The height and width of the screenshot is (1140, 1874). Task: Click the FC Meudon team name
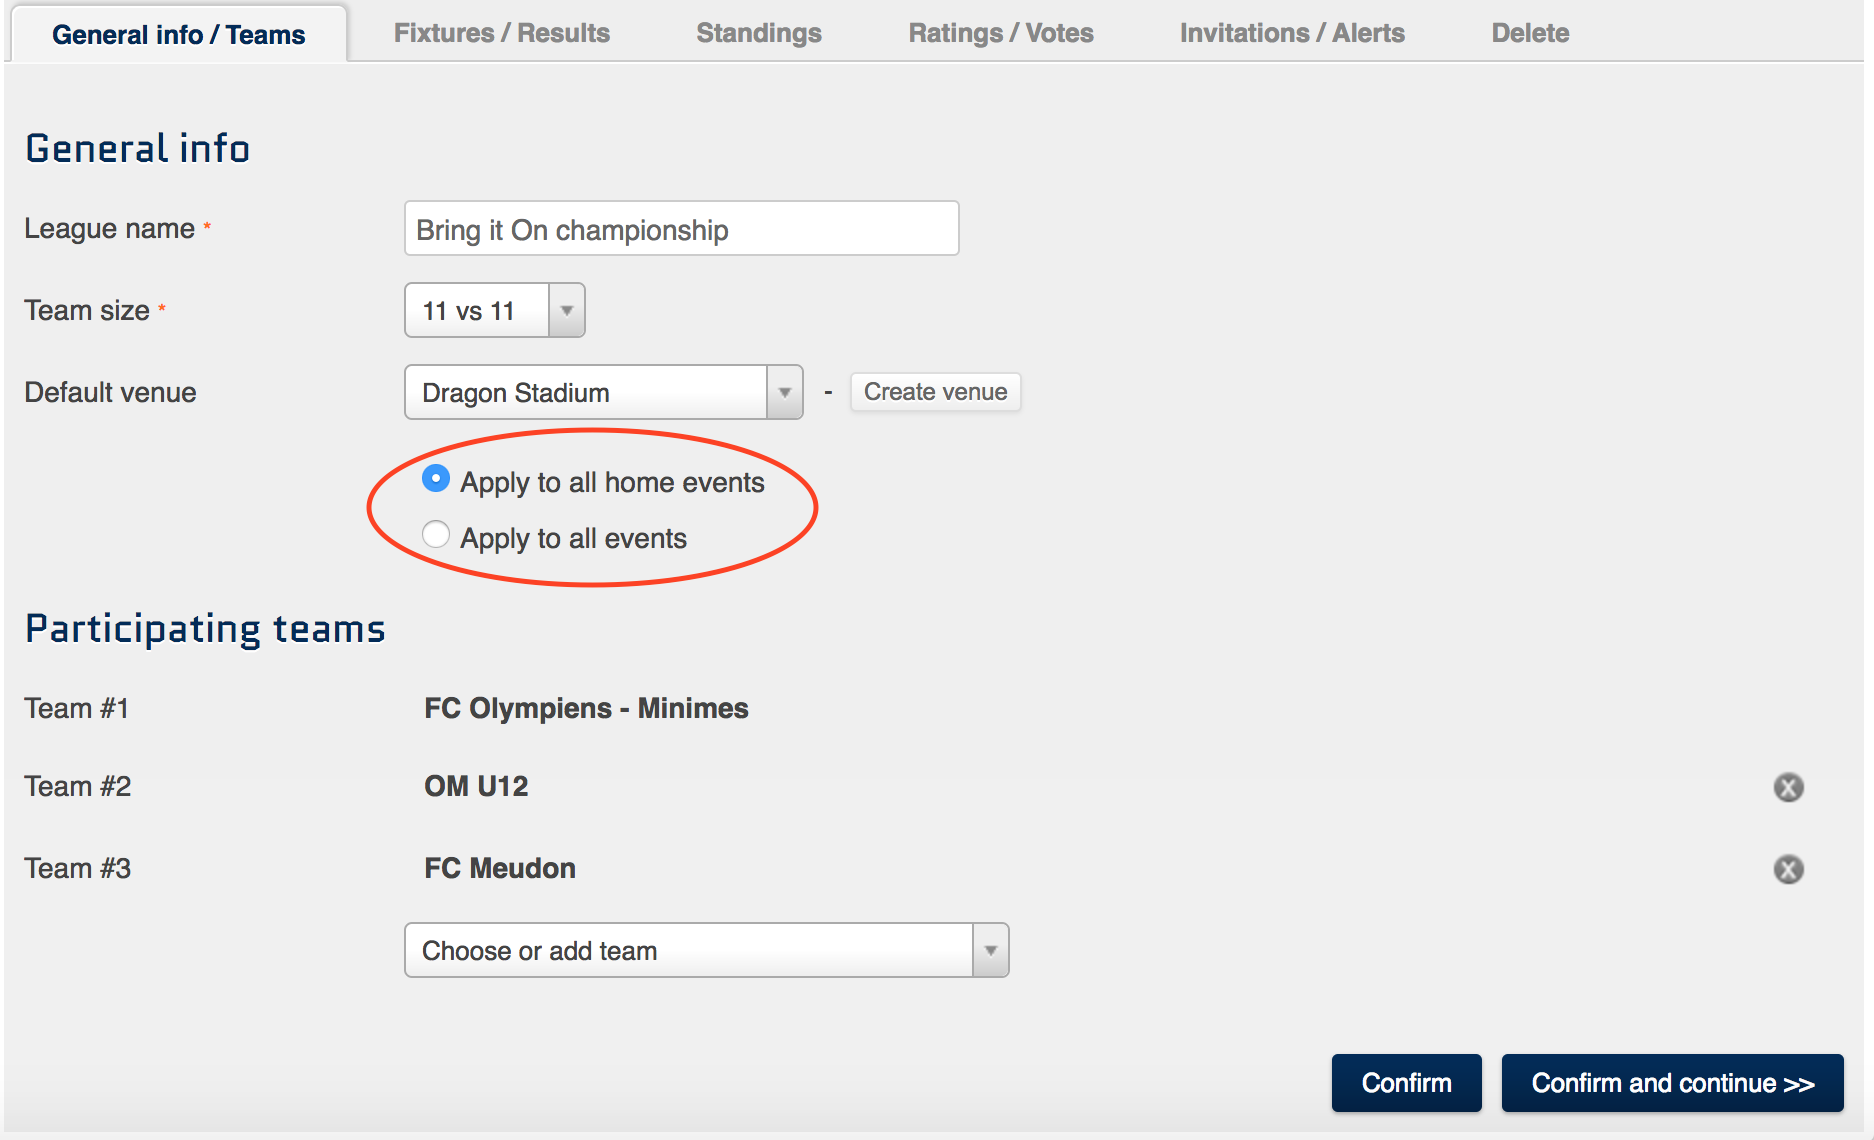[500, 868]
